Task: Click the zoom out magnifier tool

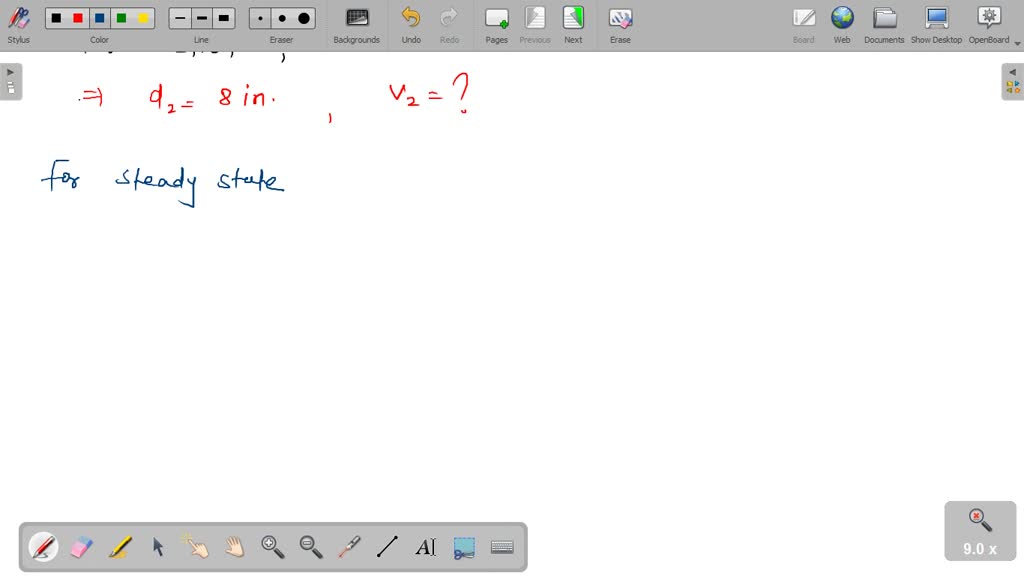Action: coord(311,547)
